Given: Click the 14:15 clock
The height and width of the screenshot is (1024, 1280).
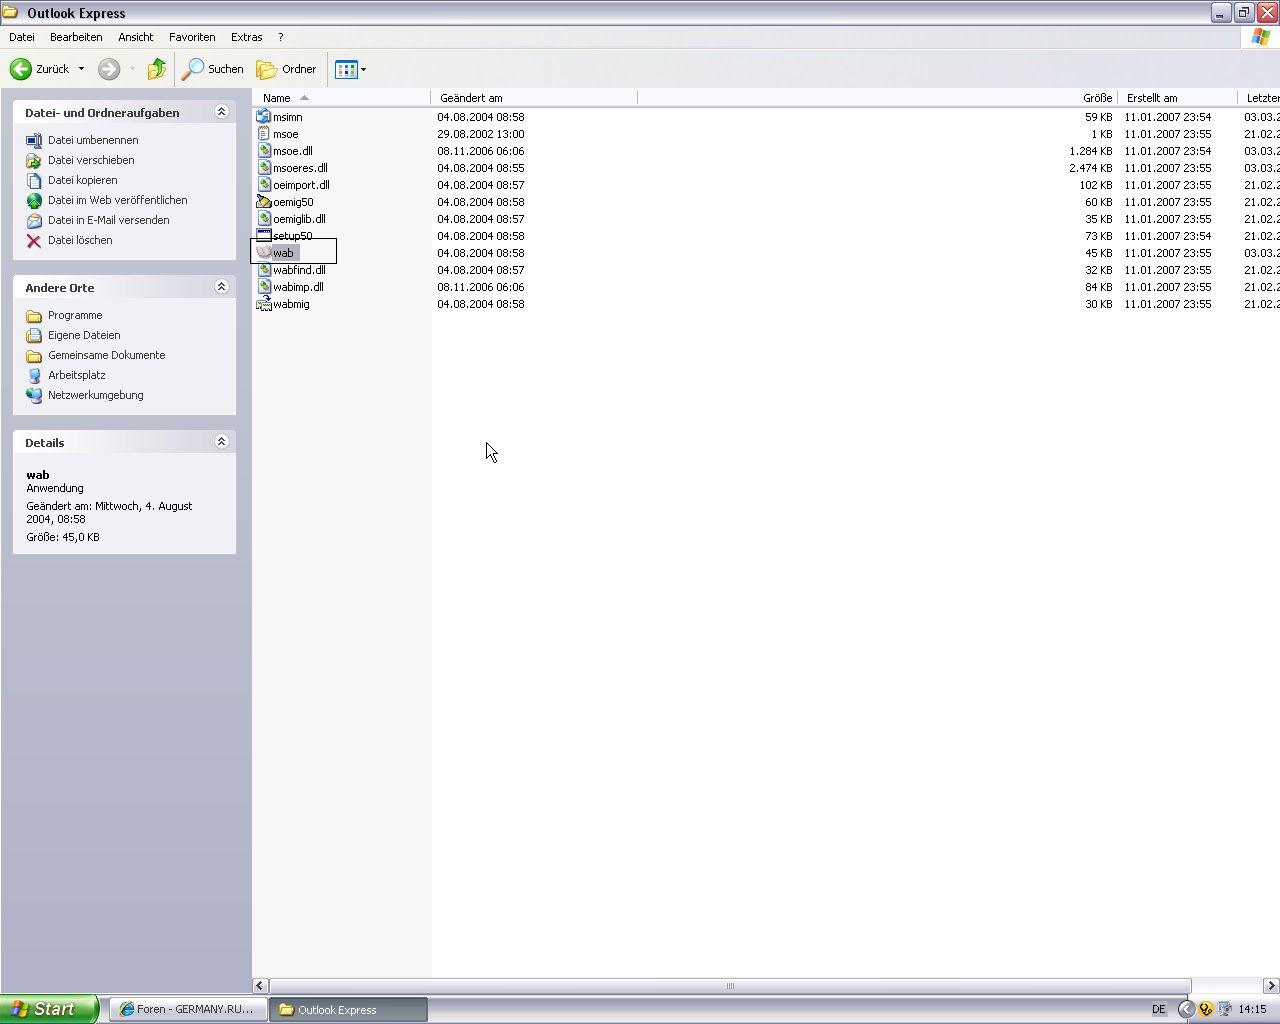Looking at the screenshot, I should pos(1252,1010).
